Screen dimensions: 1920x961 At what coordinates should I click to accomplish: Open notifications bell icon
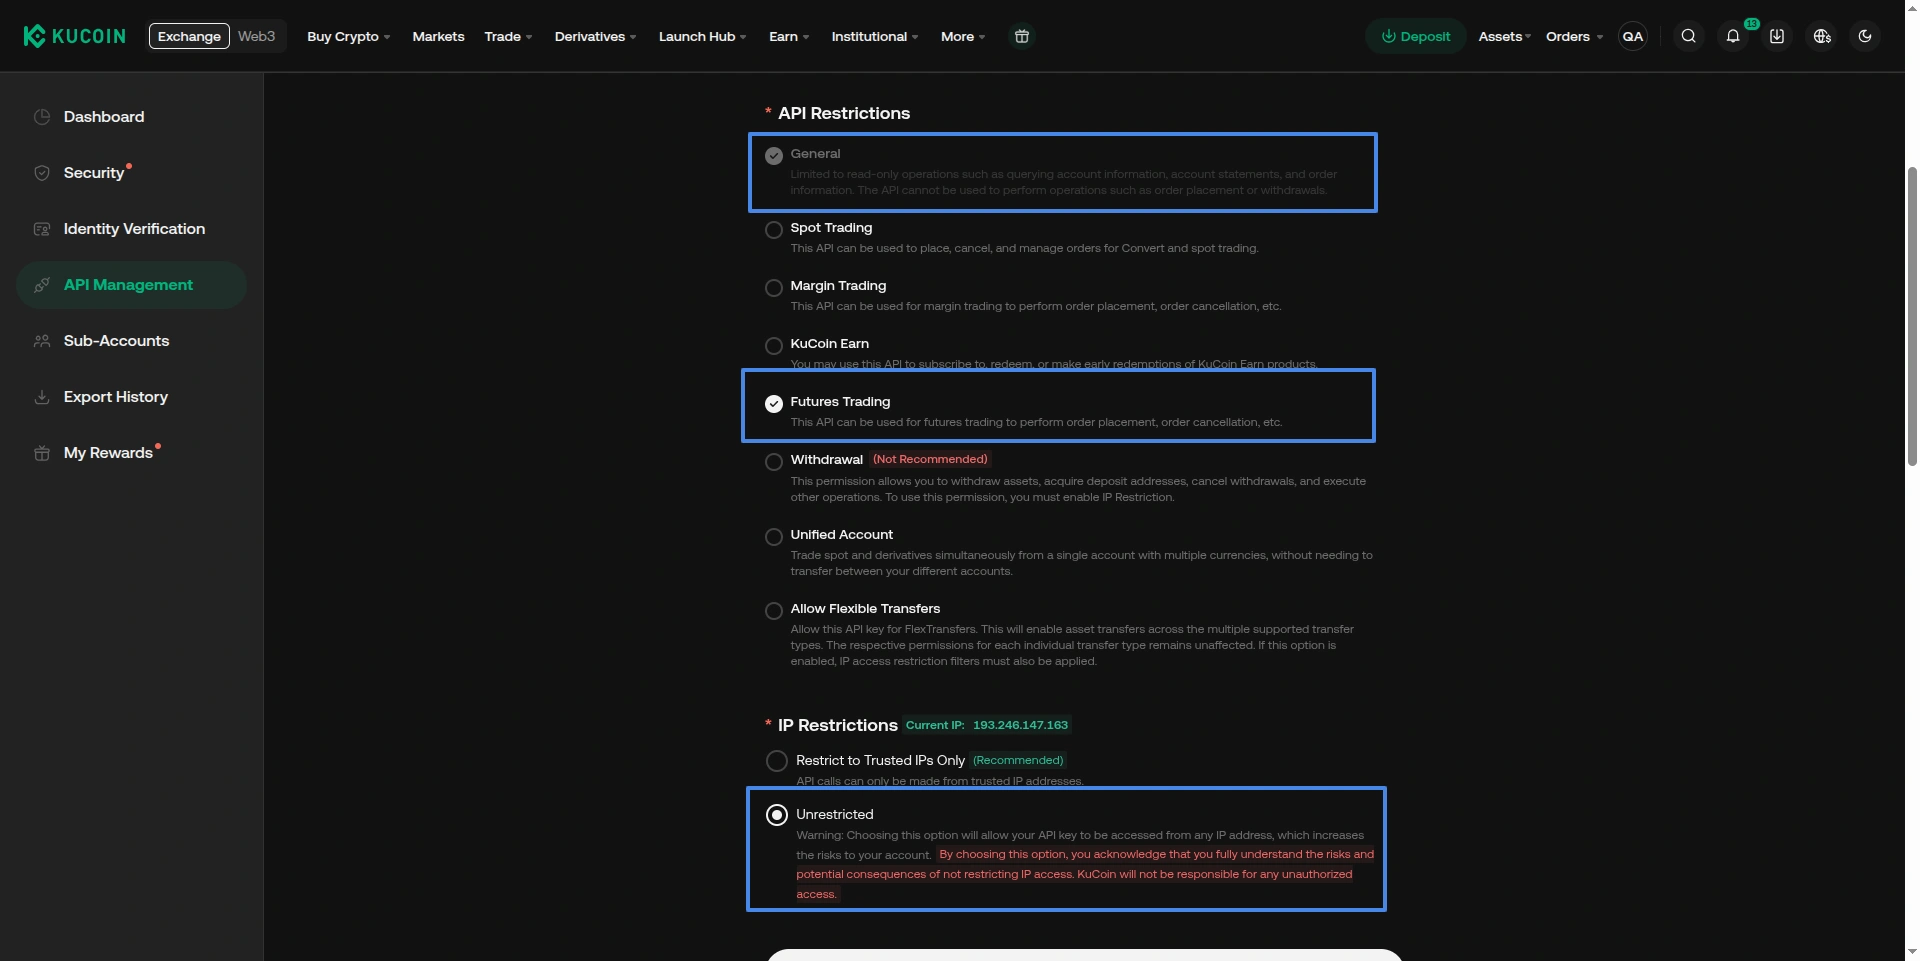click(1733, 36)
